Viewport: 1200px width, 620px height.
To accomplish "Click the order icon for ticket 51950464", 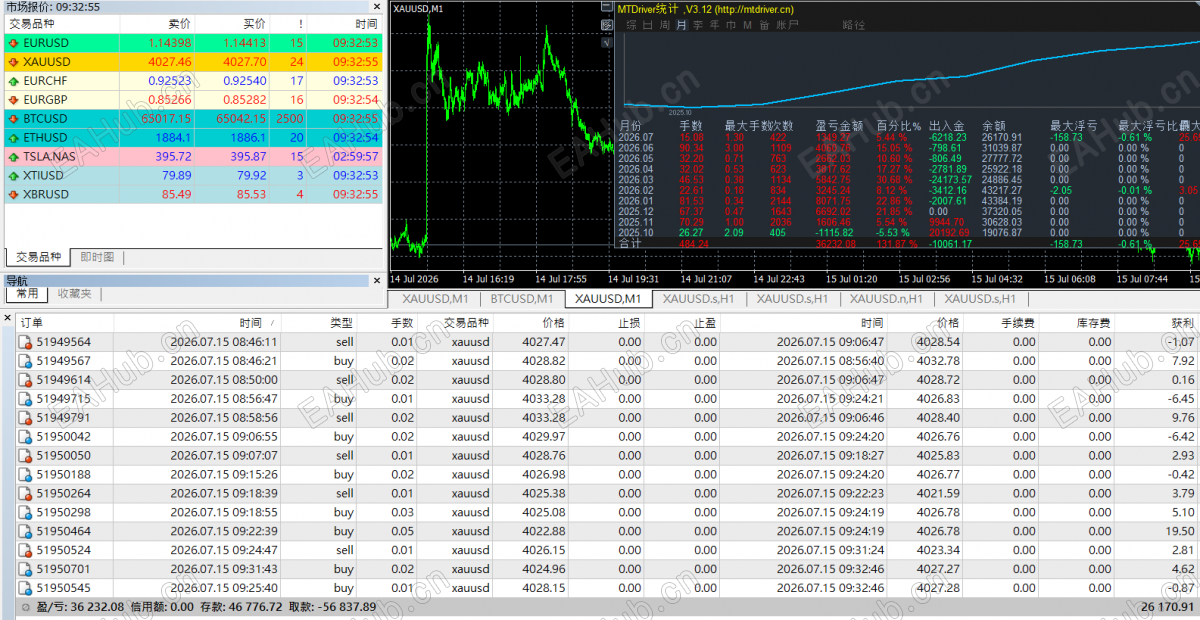I will pyautogui.click(x=26, y=532).
